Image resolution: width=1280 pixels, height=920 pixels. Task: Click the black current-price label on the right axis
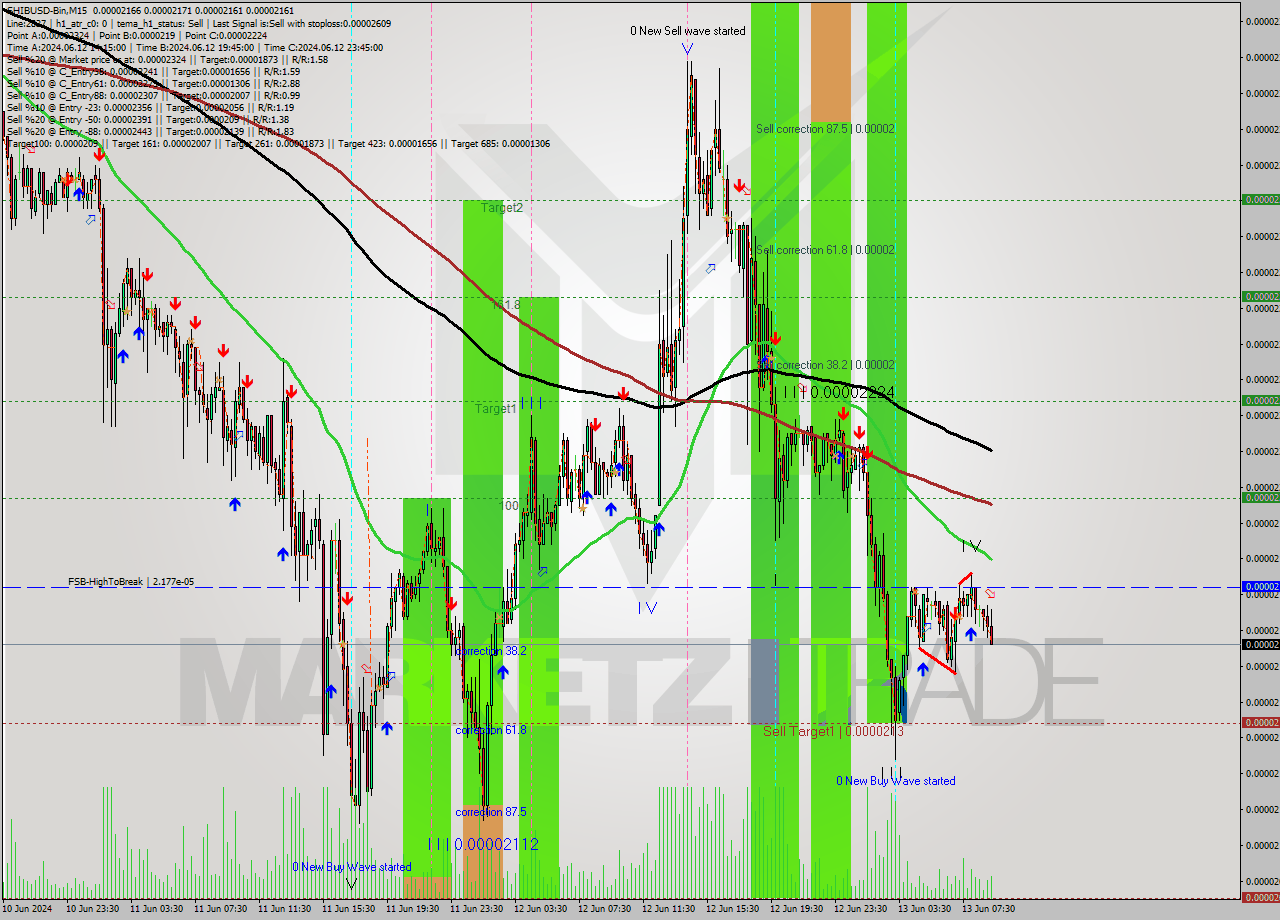coord(1260,645)
